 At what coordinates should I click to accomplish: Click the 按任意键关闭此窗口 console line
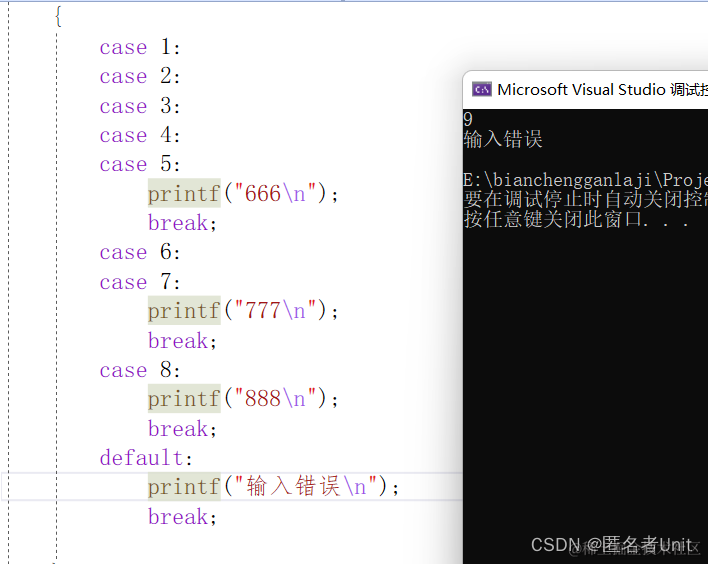tap(576, 219)
